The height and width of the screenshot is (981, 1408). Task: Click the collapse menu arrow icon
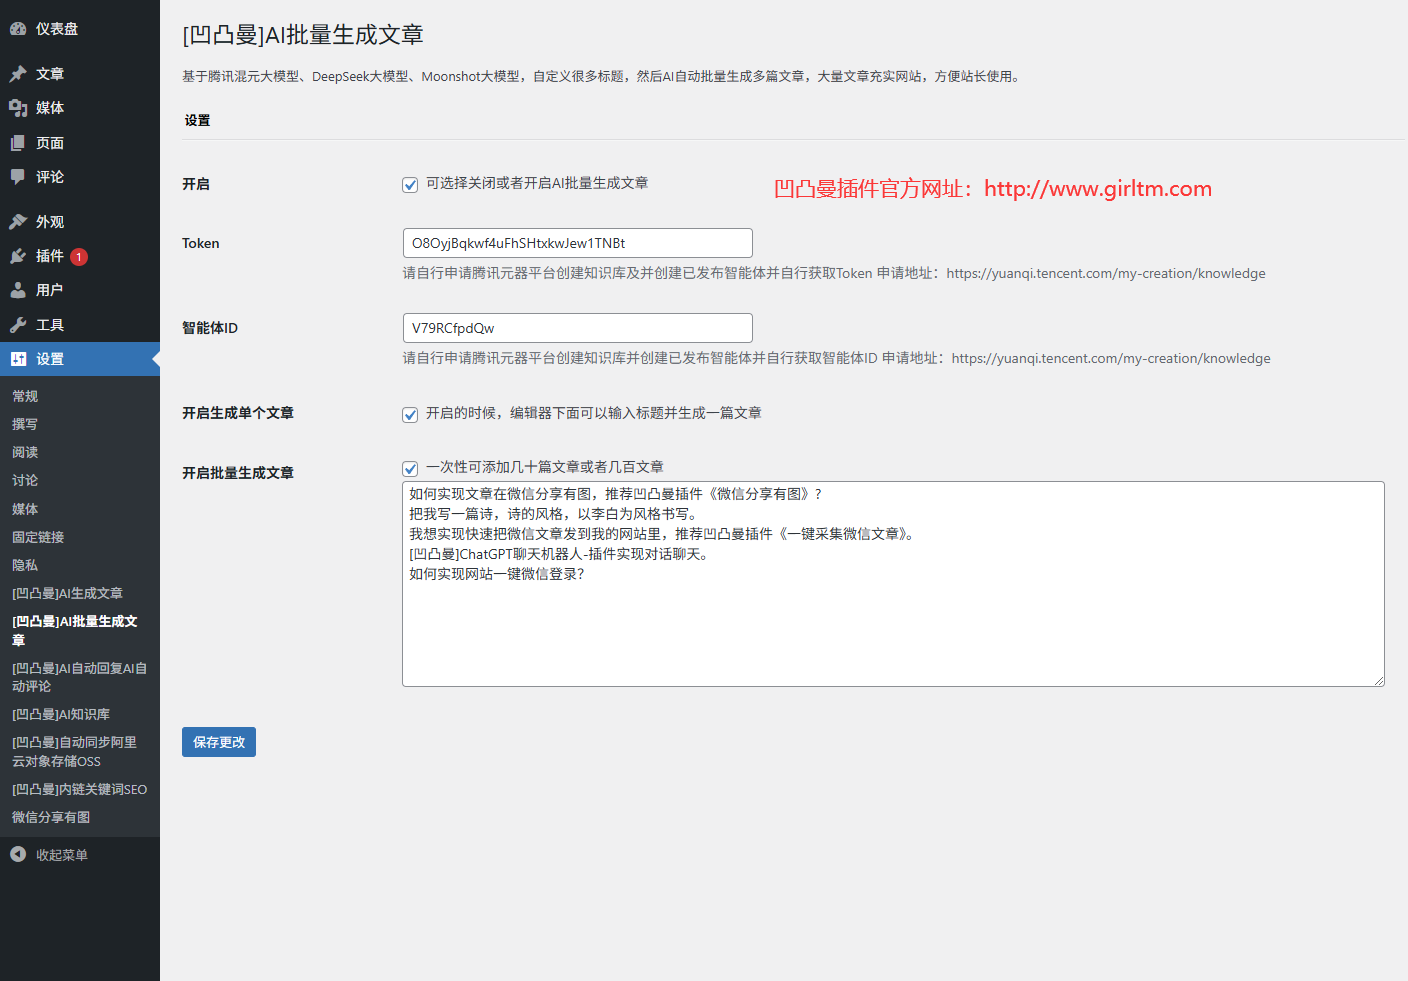[x=18, y=854]
